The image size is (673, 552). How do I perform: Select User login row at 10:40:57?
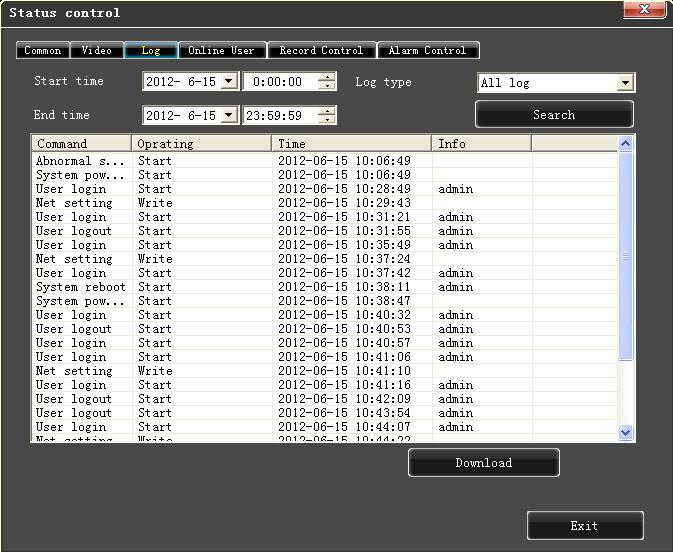[x=324, y=343]
